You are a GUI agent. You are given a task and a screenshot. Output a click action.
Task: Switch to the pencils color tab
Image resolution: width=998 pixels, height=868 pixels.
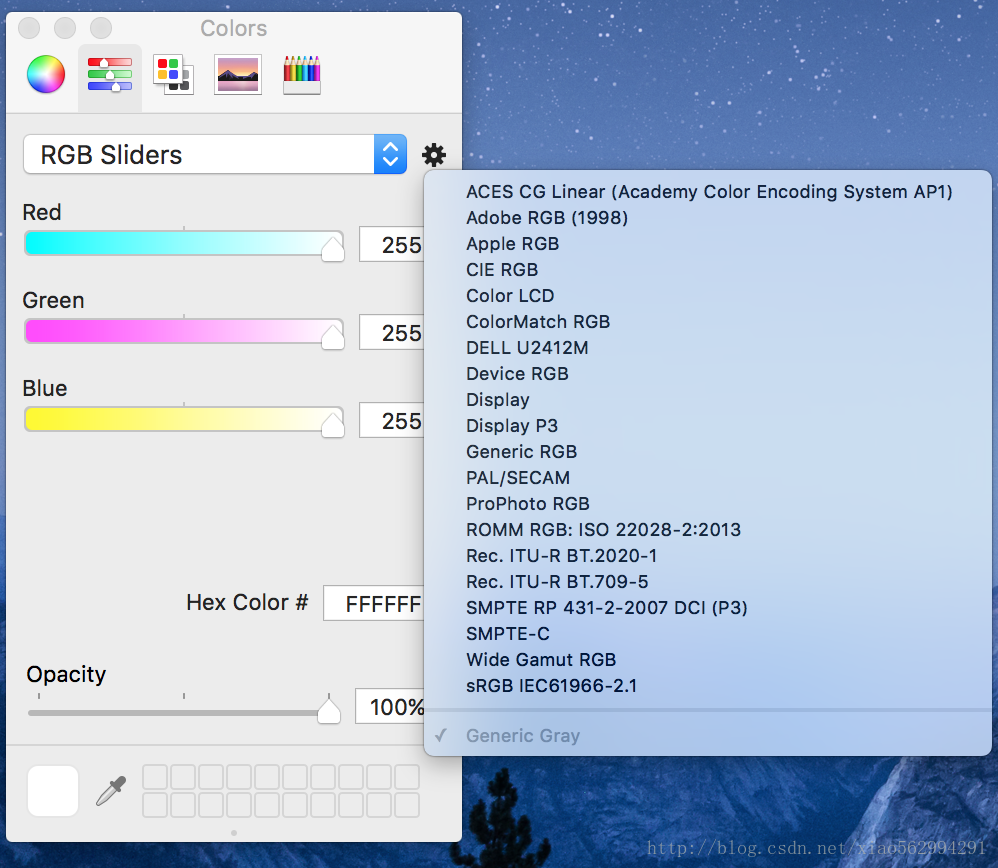(302, 75)
